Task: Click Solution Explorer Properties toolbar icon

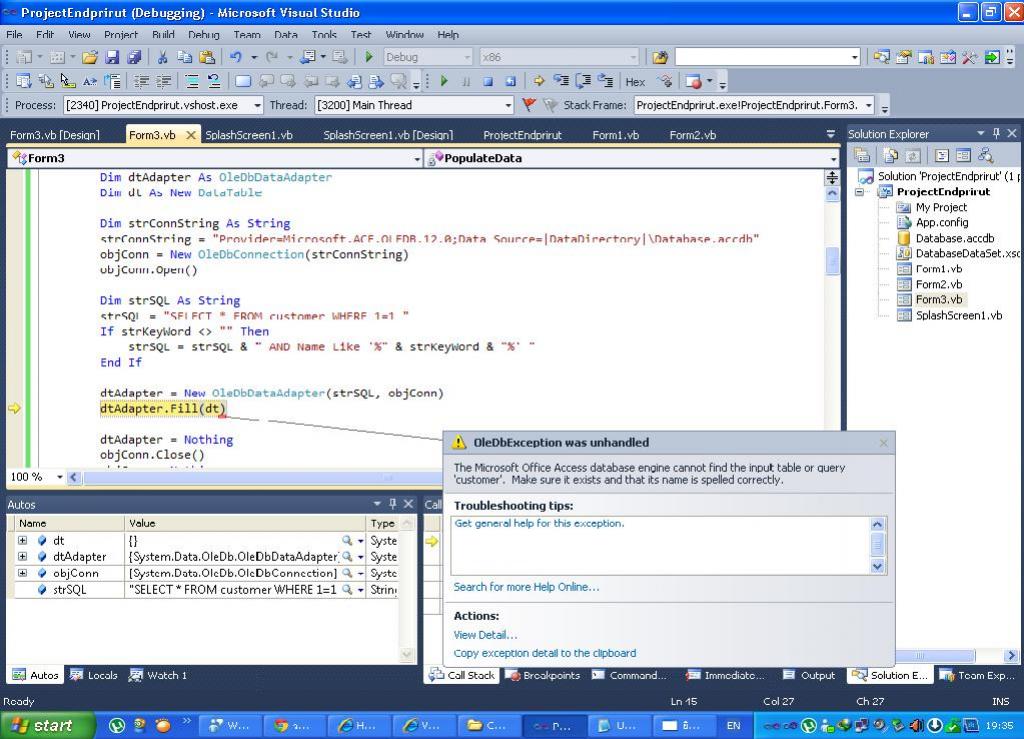Action: (862, 155)
